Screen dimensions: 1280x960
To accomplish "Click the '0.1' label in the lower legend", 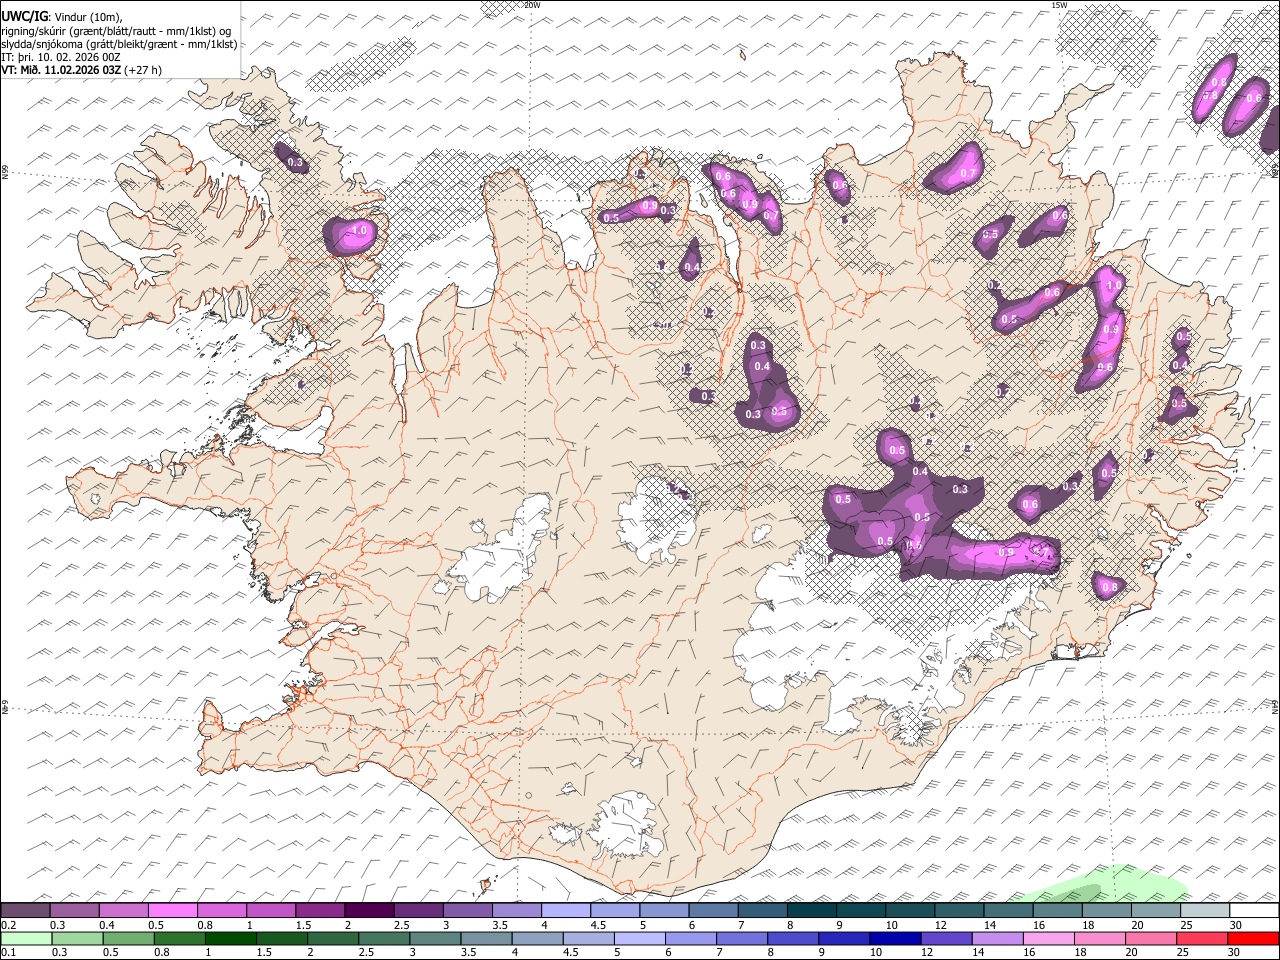I will point(8,952).
